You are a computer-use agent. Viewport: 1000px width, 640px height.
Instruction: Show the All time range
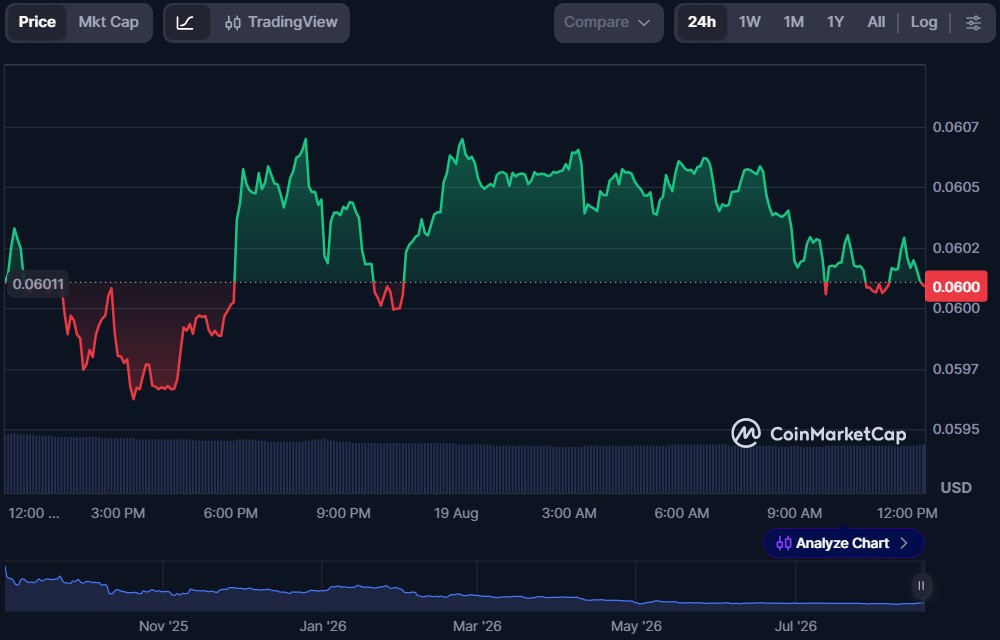tap(876, 22)
